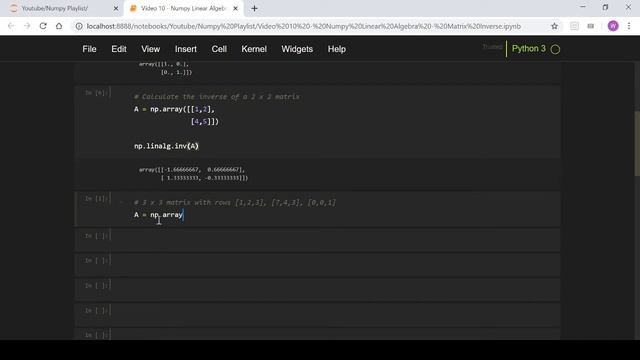Open the File menu
The width and height of the screenshot is (640, 360).
(x=89, y=49)
